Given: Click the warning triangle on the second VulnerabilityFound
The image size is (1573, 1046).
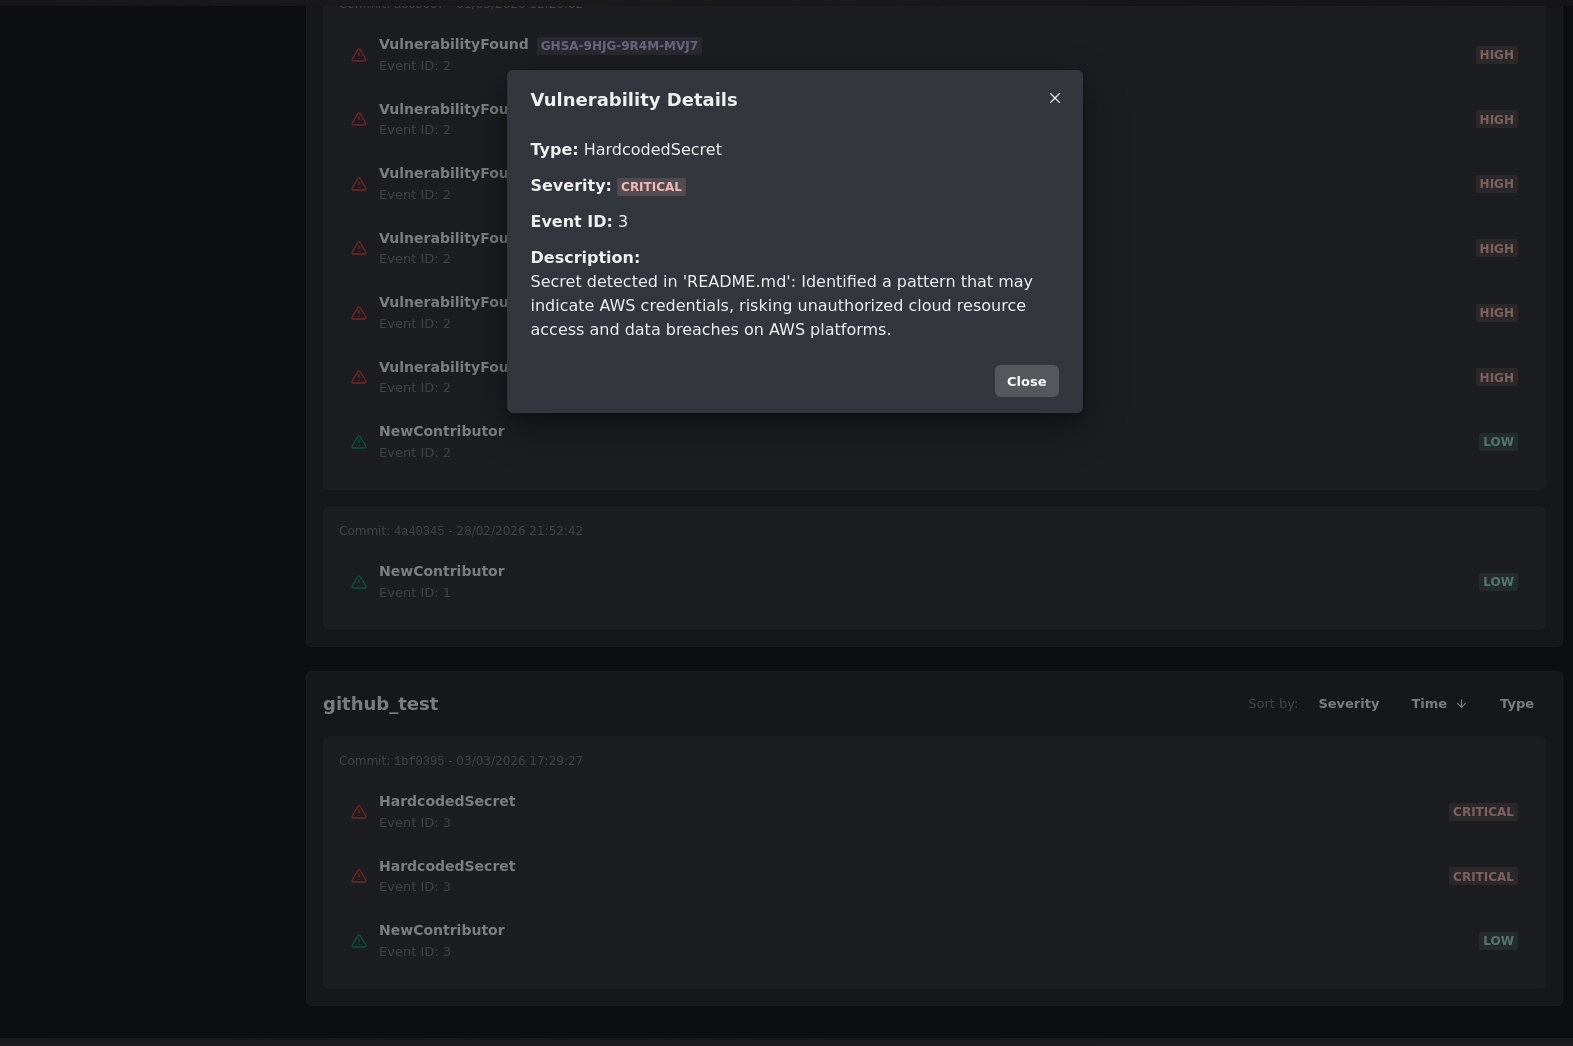Looking at the screenshot, I should (359, 119).
